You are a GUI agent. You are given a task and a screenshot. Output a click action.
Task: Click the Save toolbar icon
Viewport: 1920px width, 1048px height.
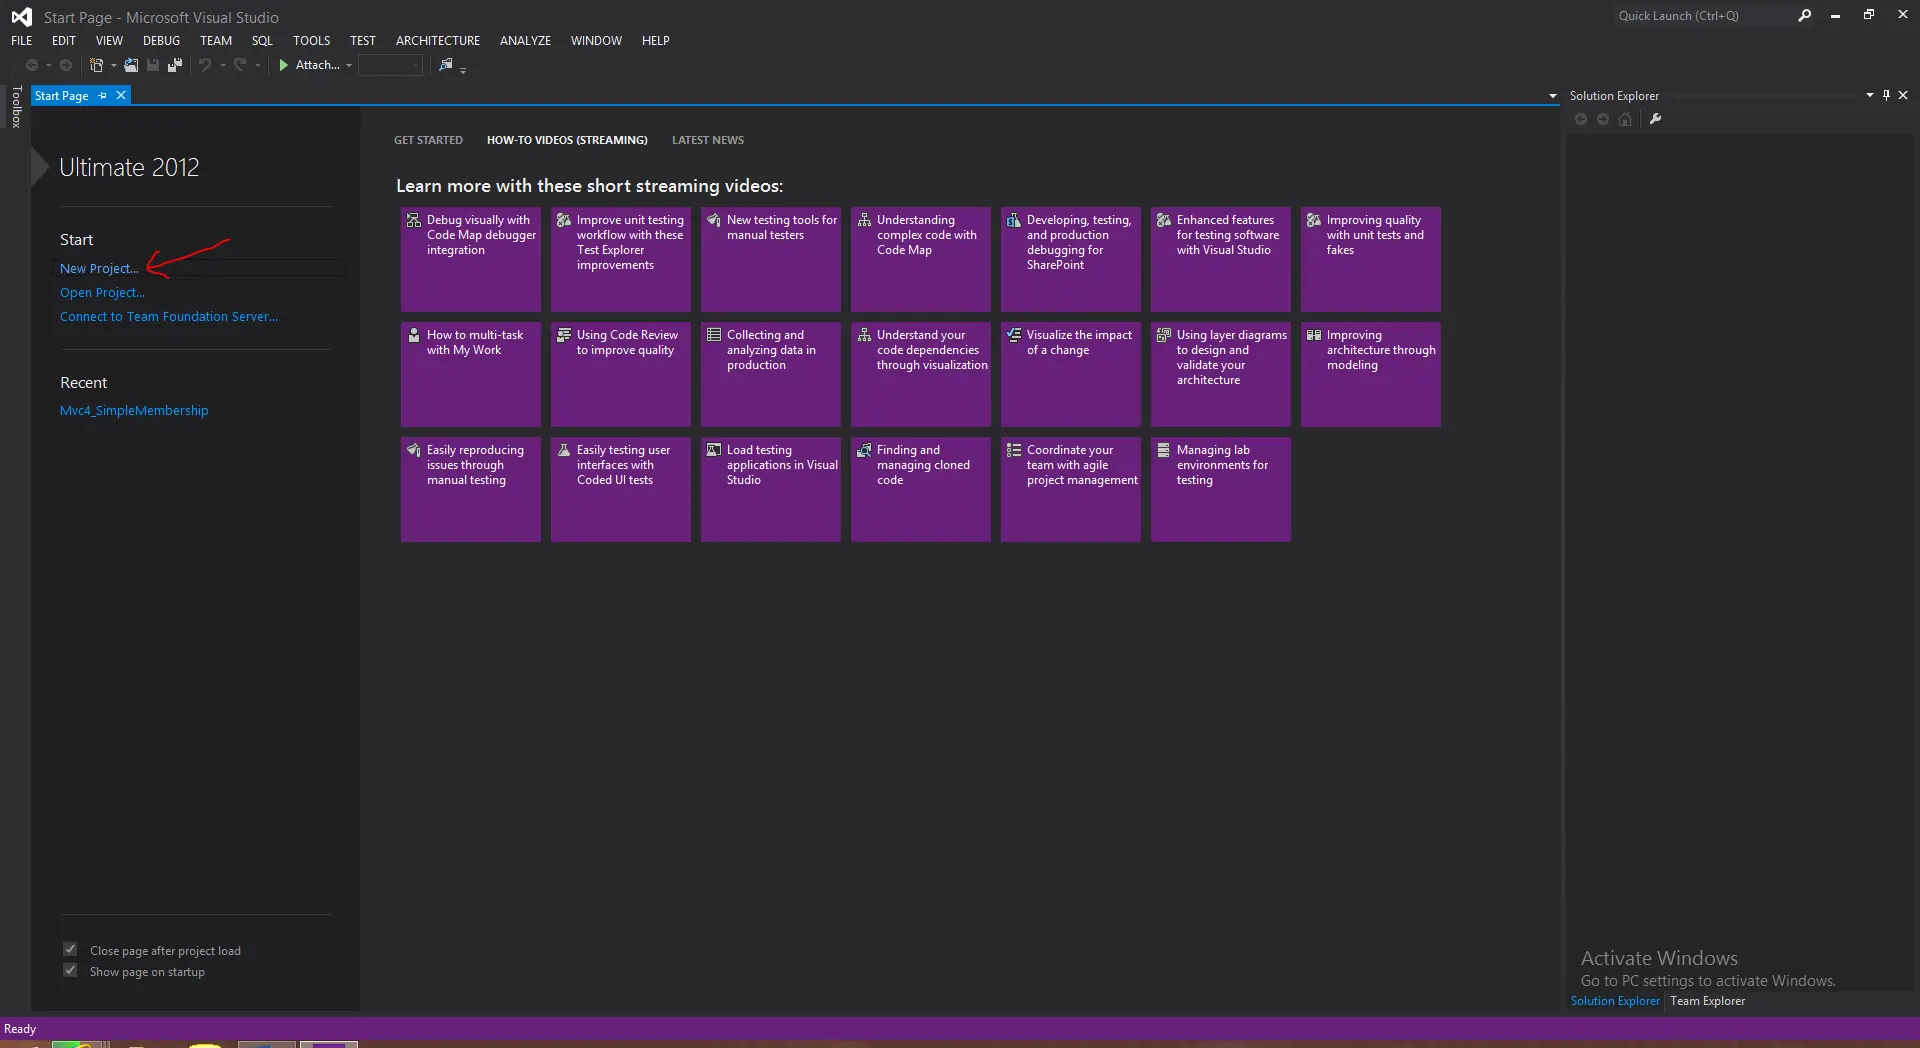[x=153, y=65]
